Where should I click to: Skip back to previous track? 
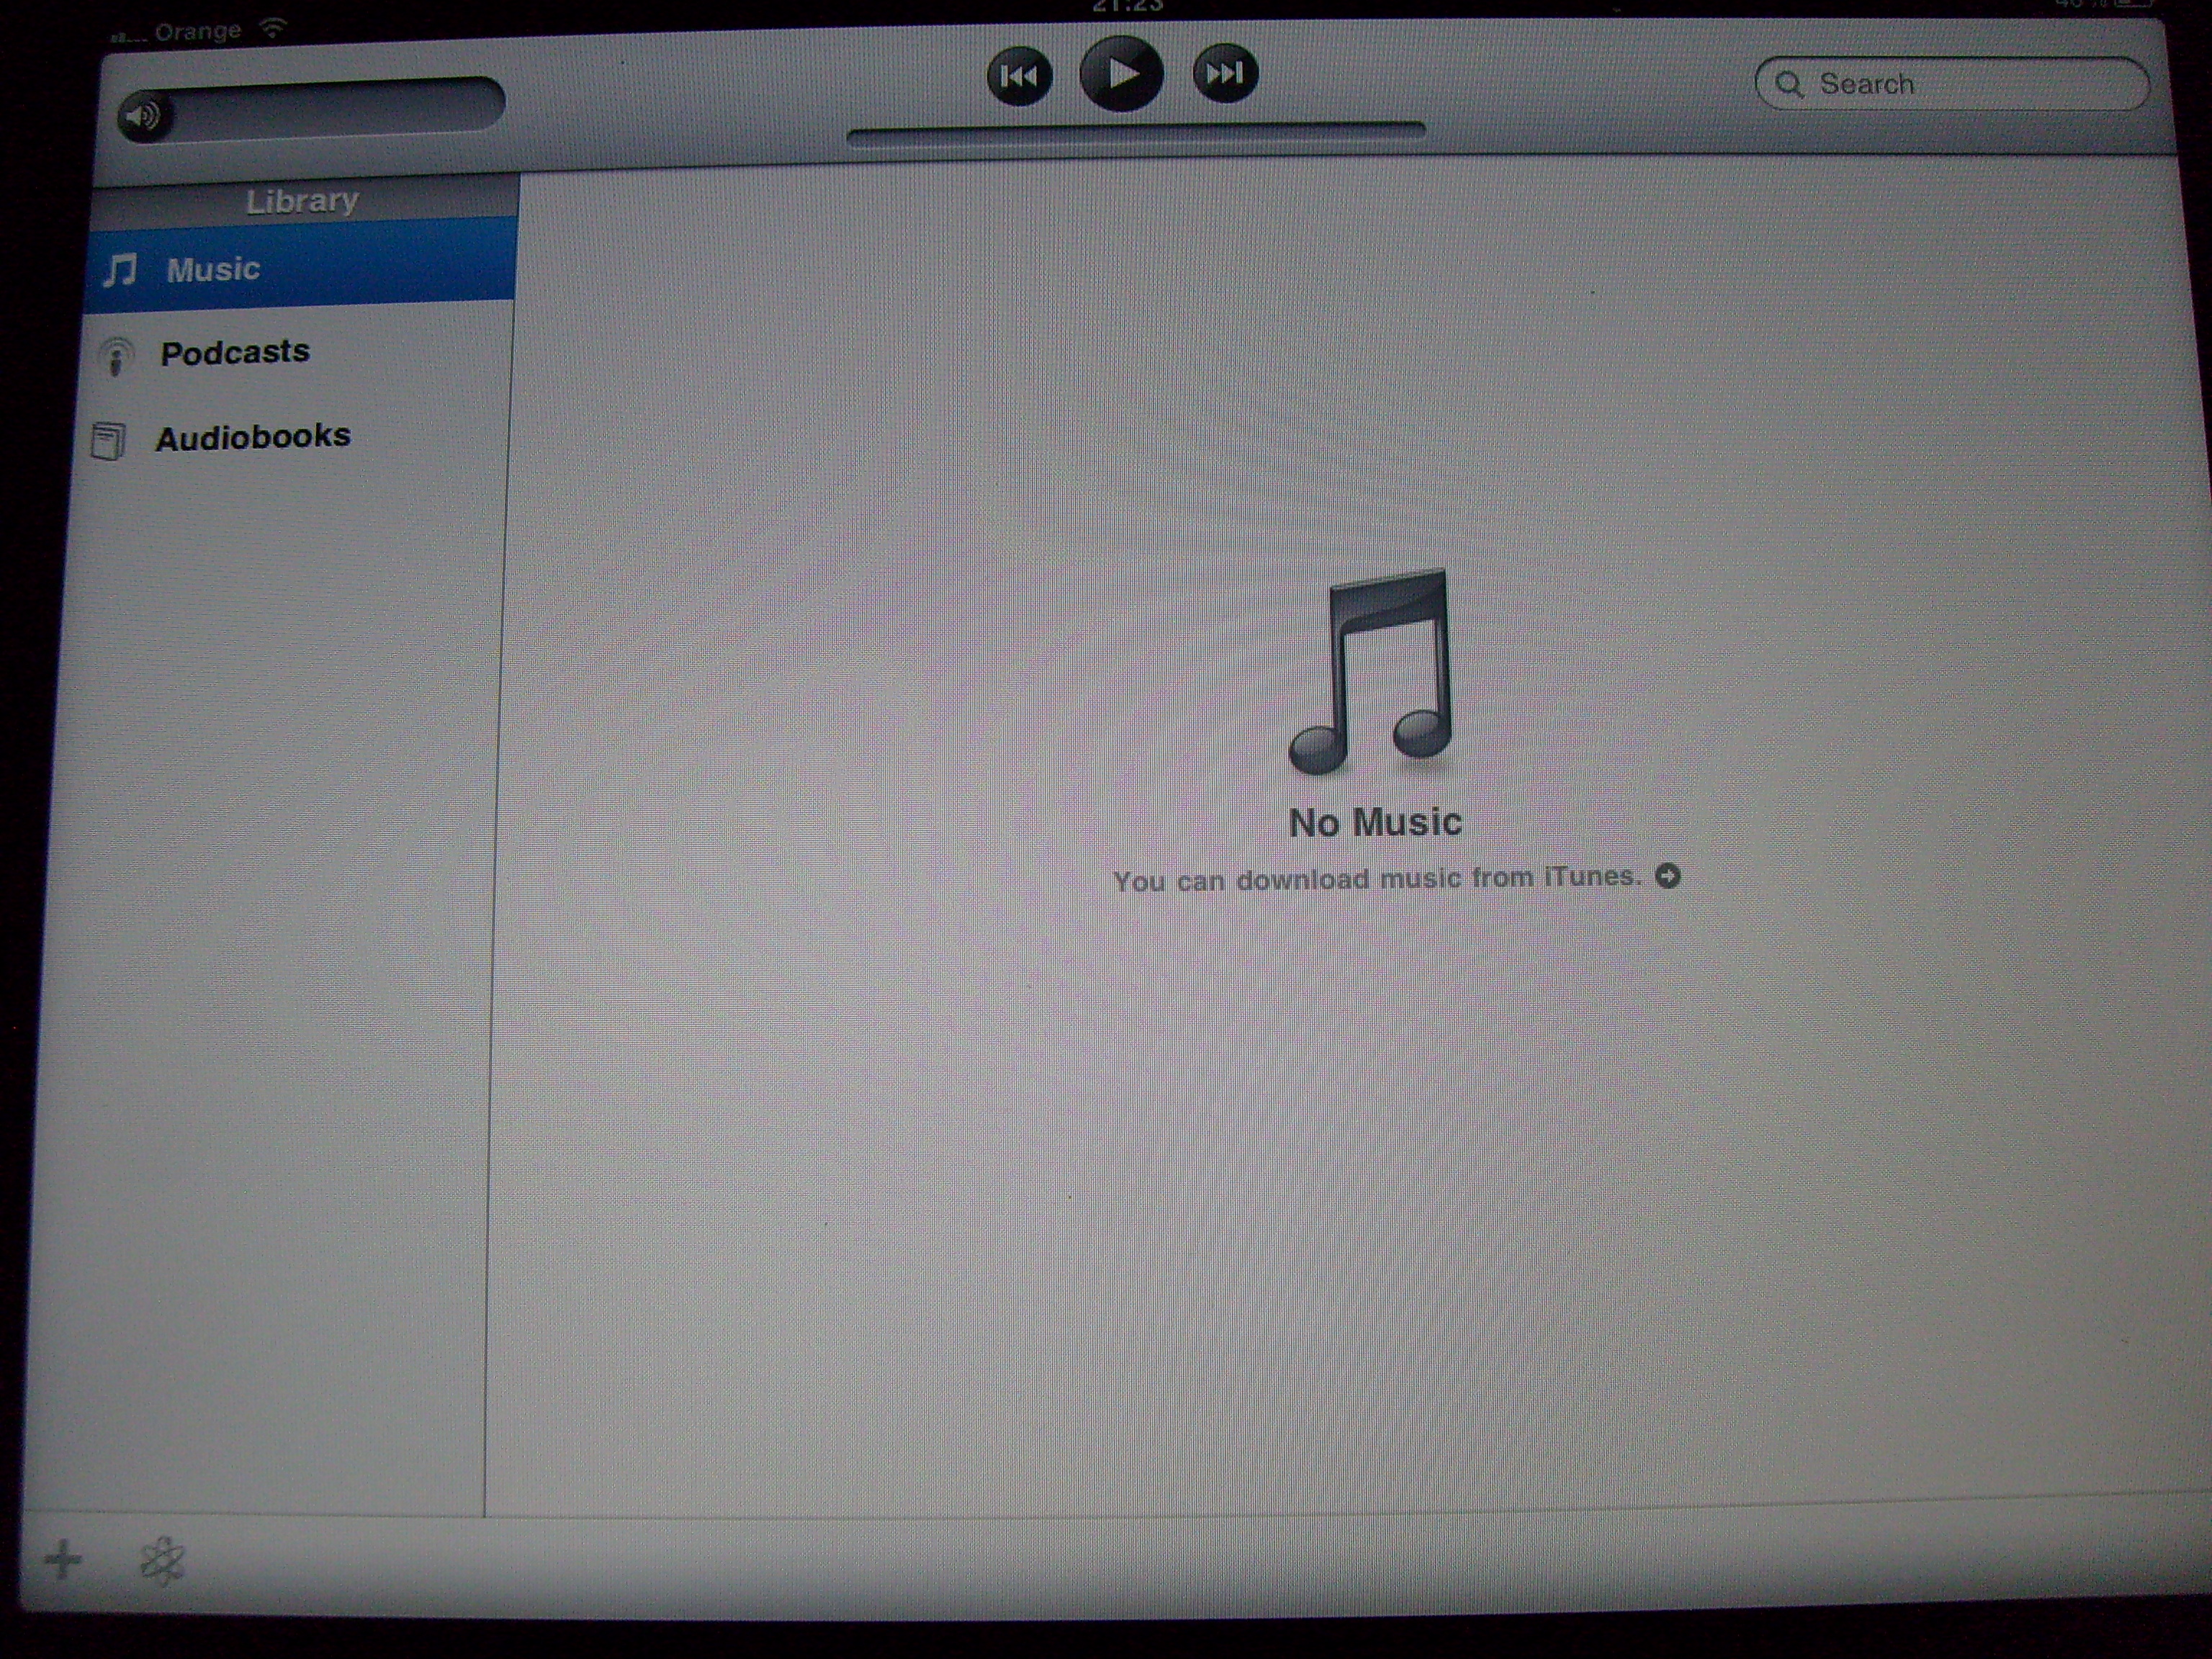1019,76
